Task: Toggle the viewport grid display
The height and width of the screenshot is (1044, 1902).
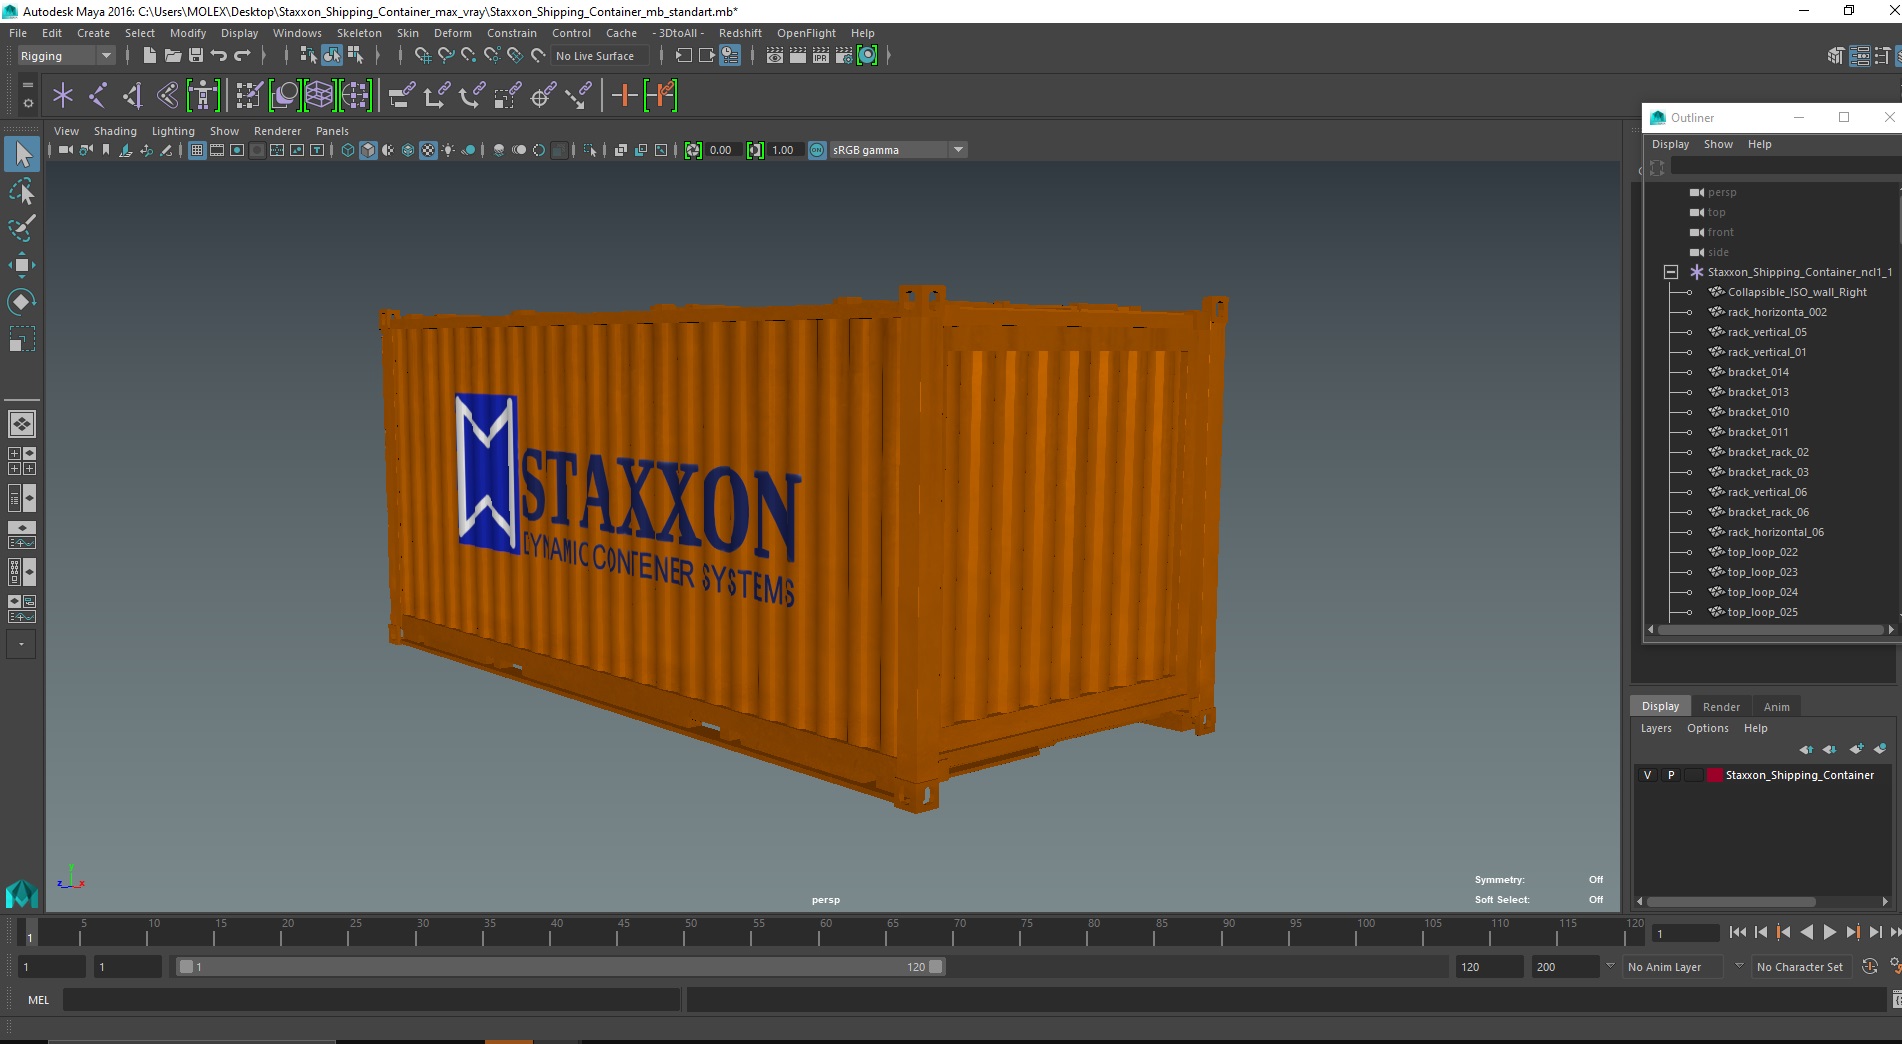Action: pos(197,150)
